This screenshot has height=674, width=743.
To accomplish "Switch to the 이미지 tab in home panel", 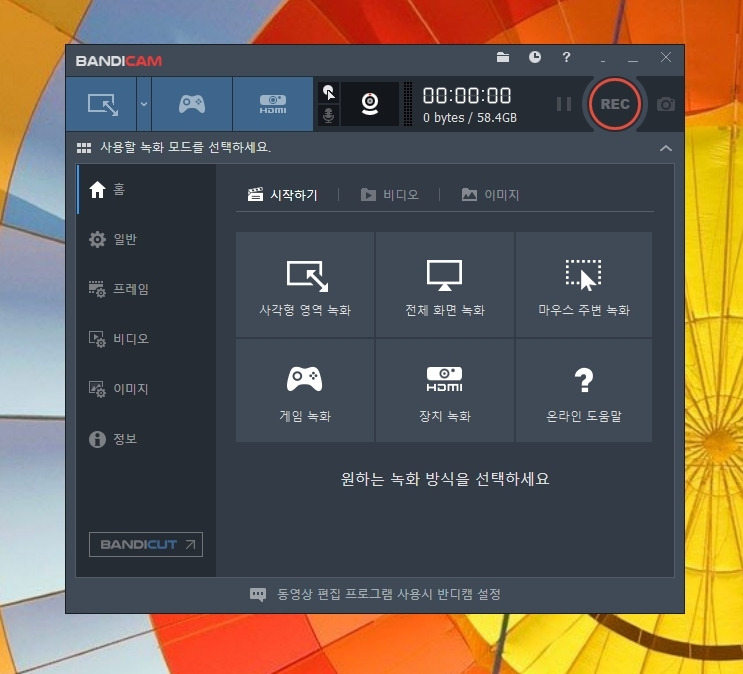I will pos(490,195).
